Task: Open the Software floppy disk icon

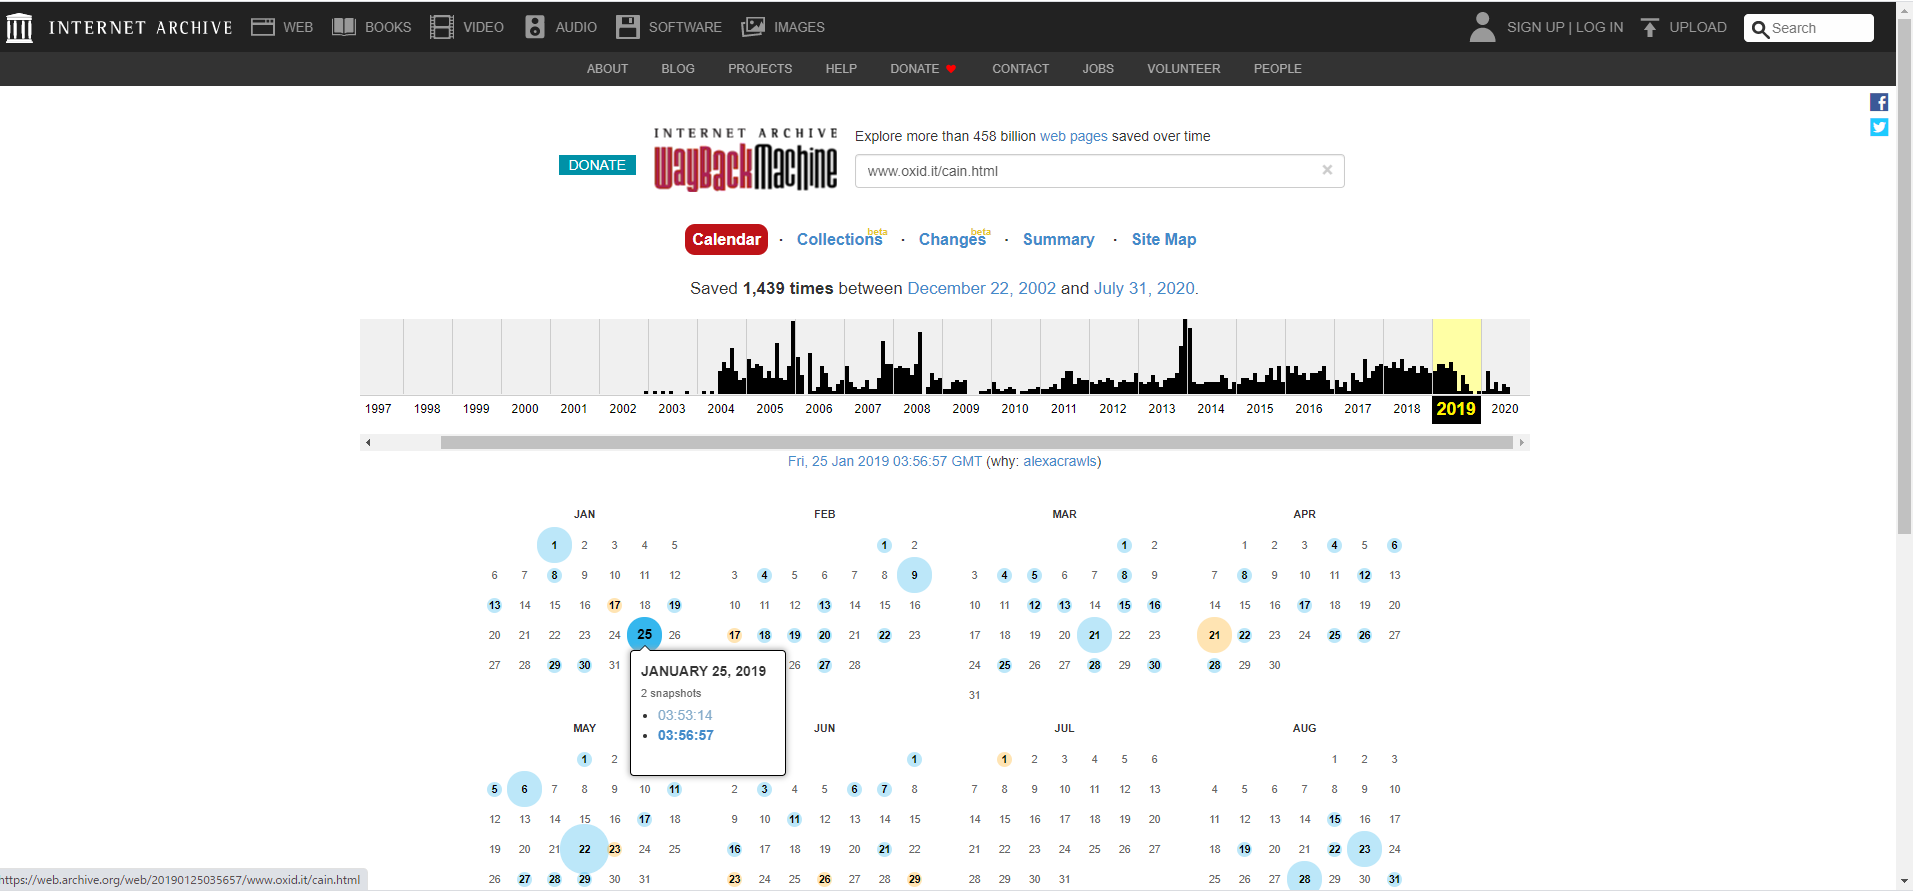Action: [628, 27]
